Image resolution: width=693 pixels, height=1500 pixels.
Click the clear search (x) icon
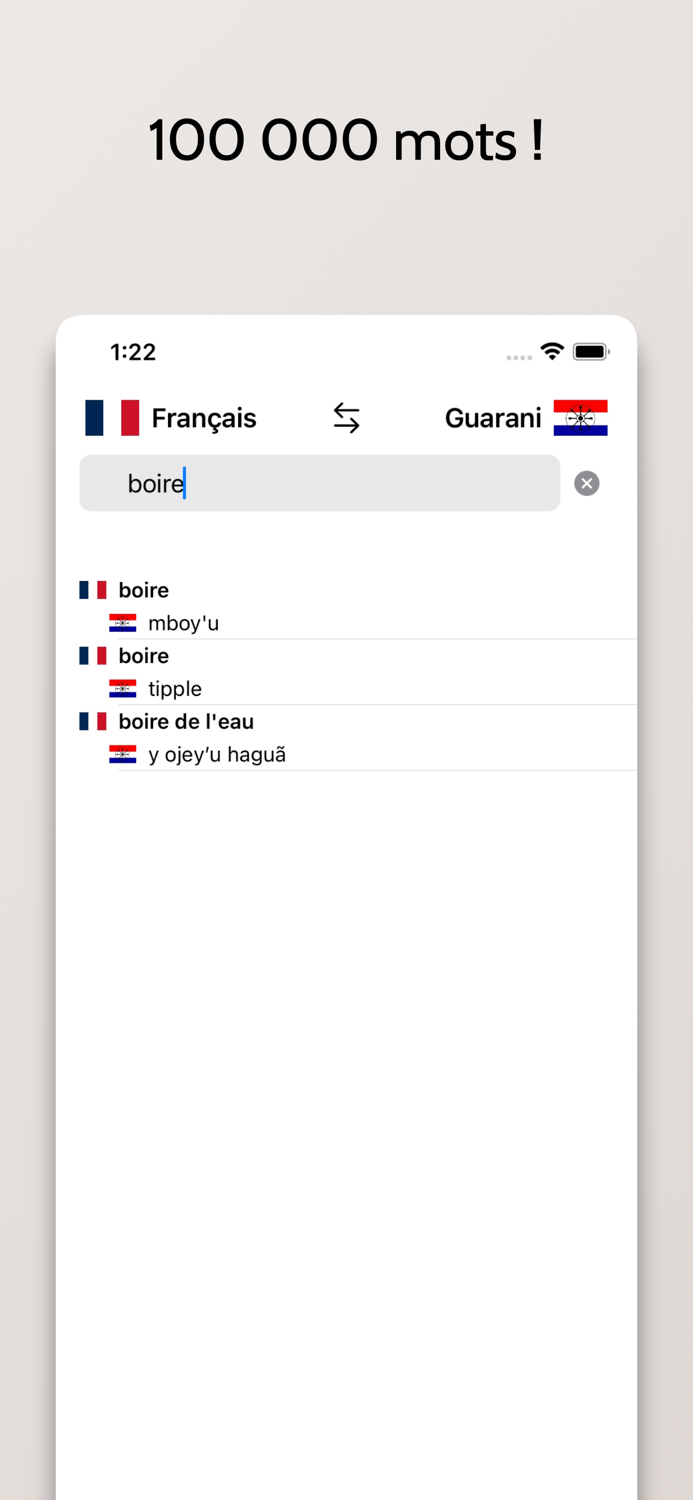coord(586,483)
